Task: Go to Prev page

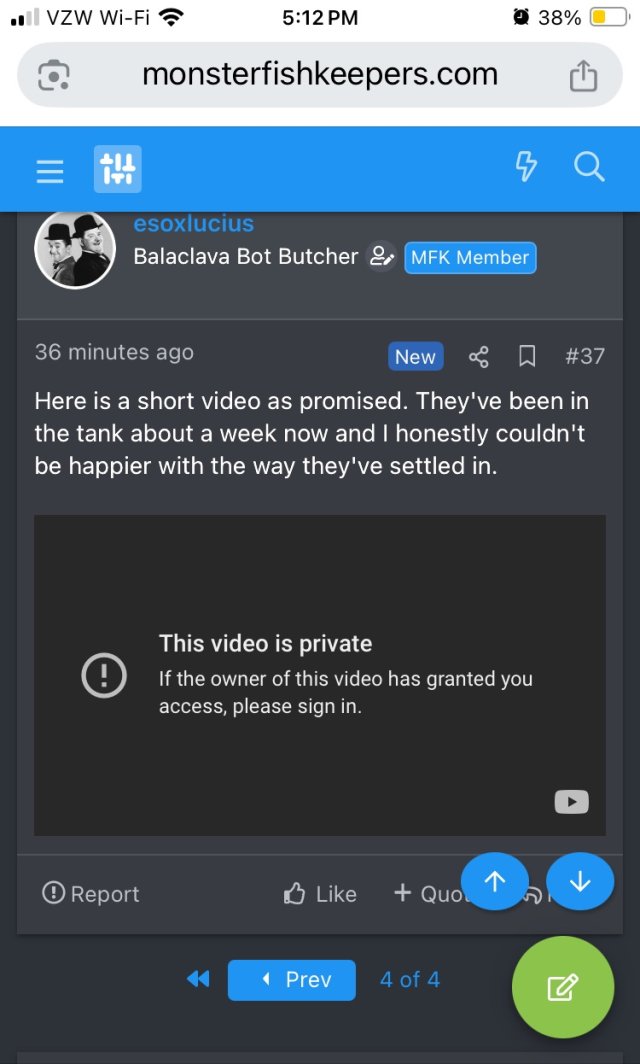Action: click(291, 980)
